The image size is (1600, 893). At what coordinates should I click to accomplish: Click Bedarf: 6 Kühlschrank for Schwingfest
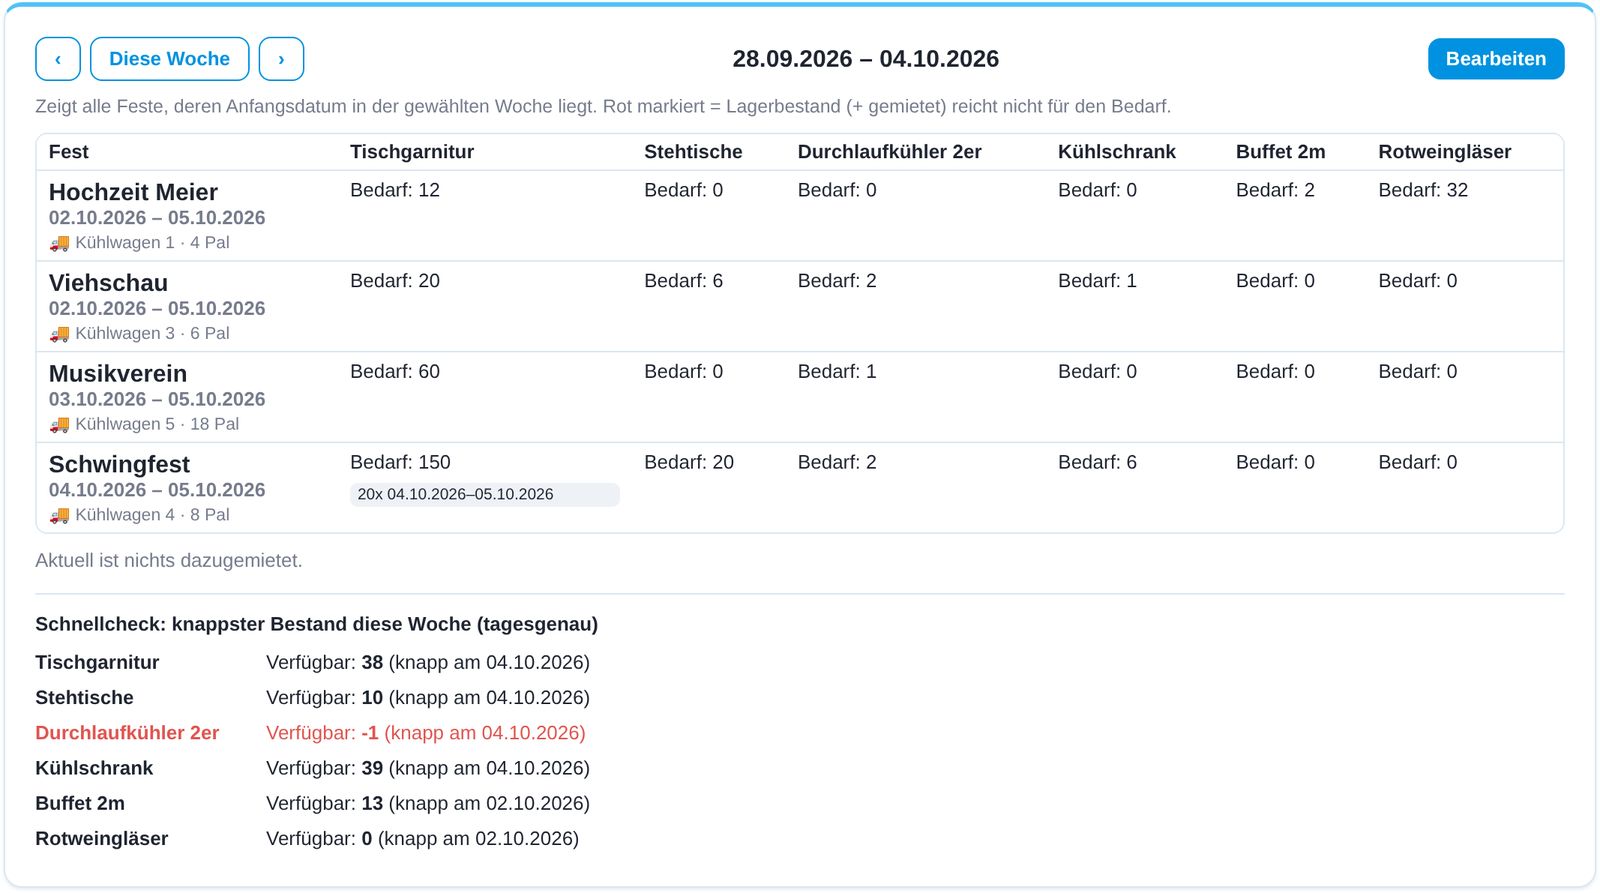[x=1097, y=462]
